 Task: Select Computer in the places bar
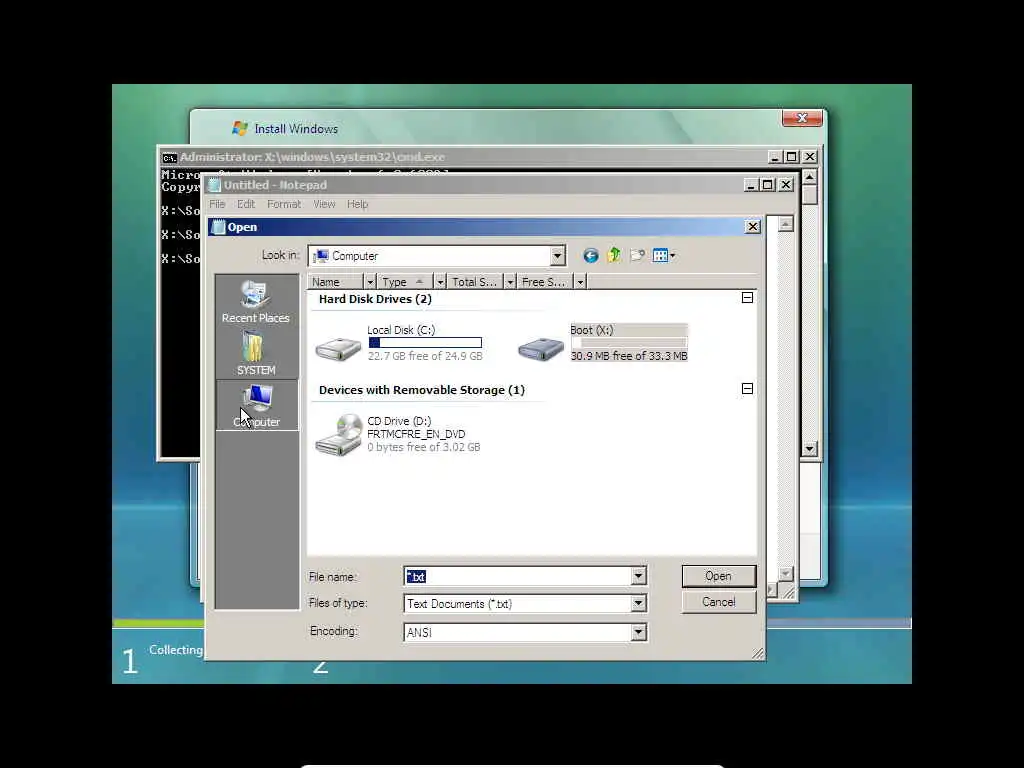(x=257, y=406)
